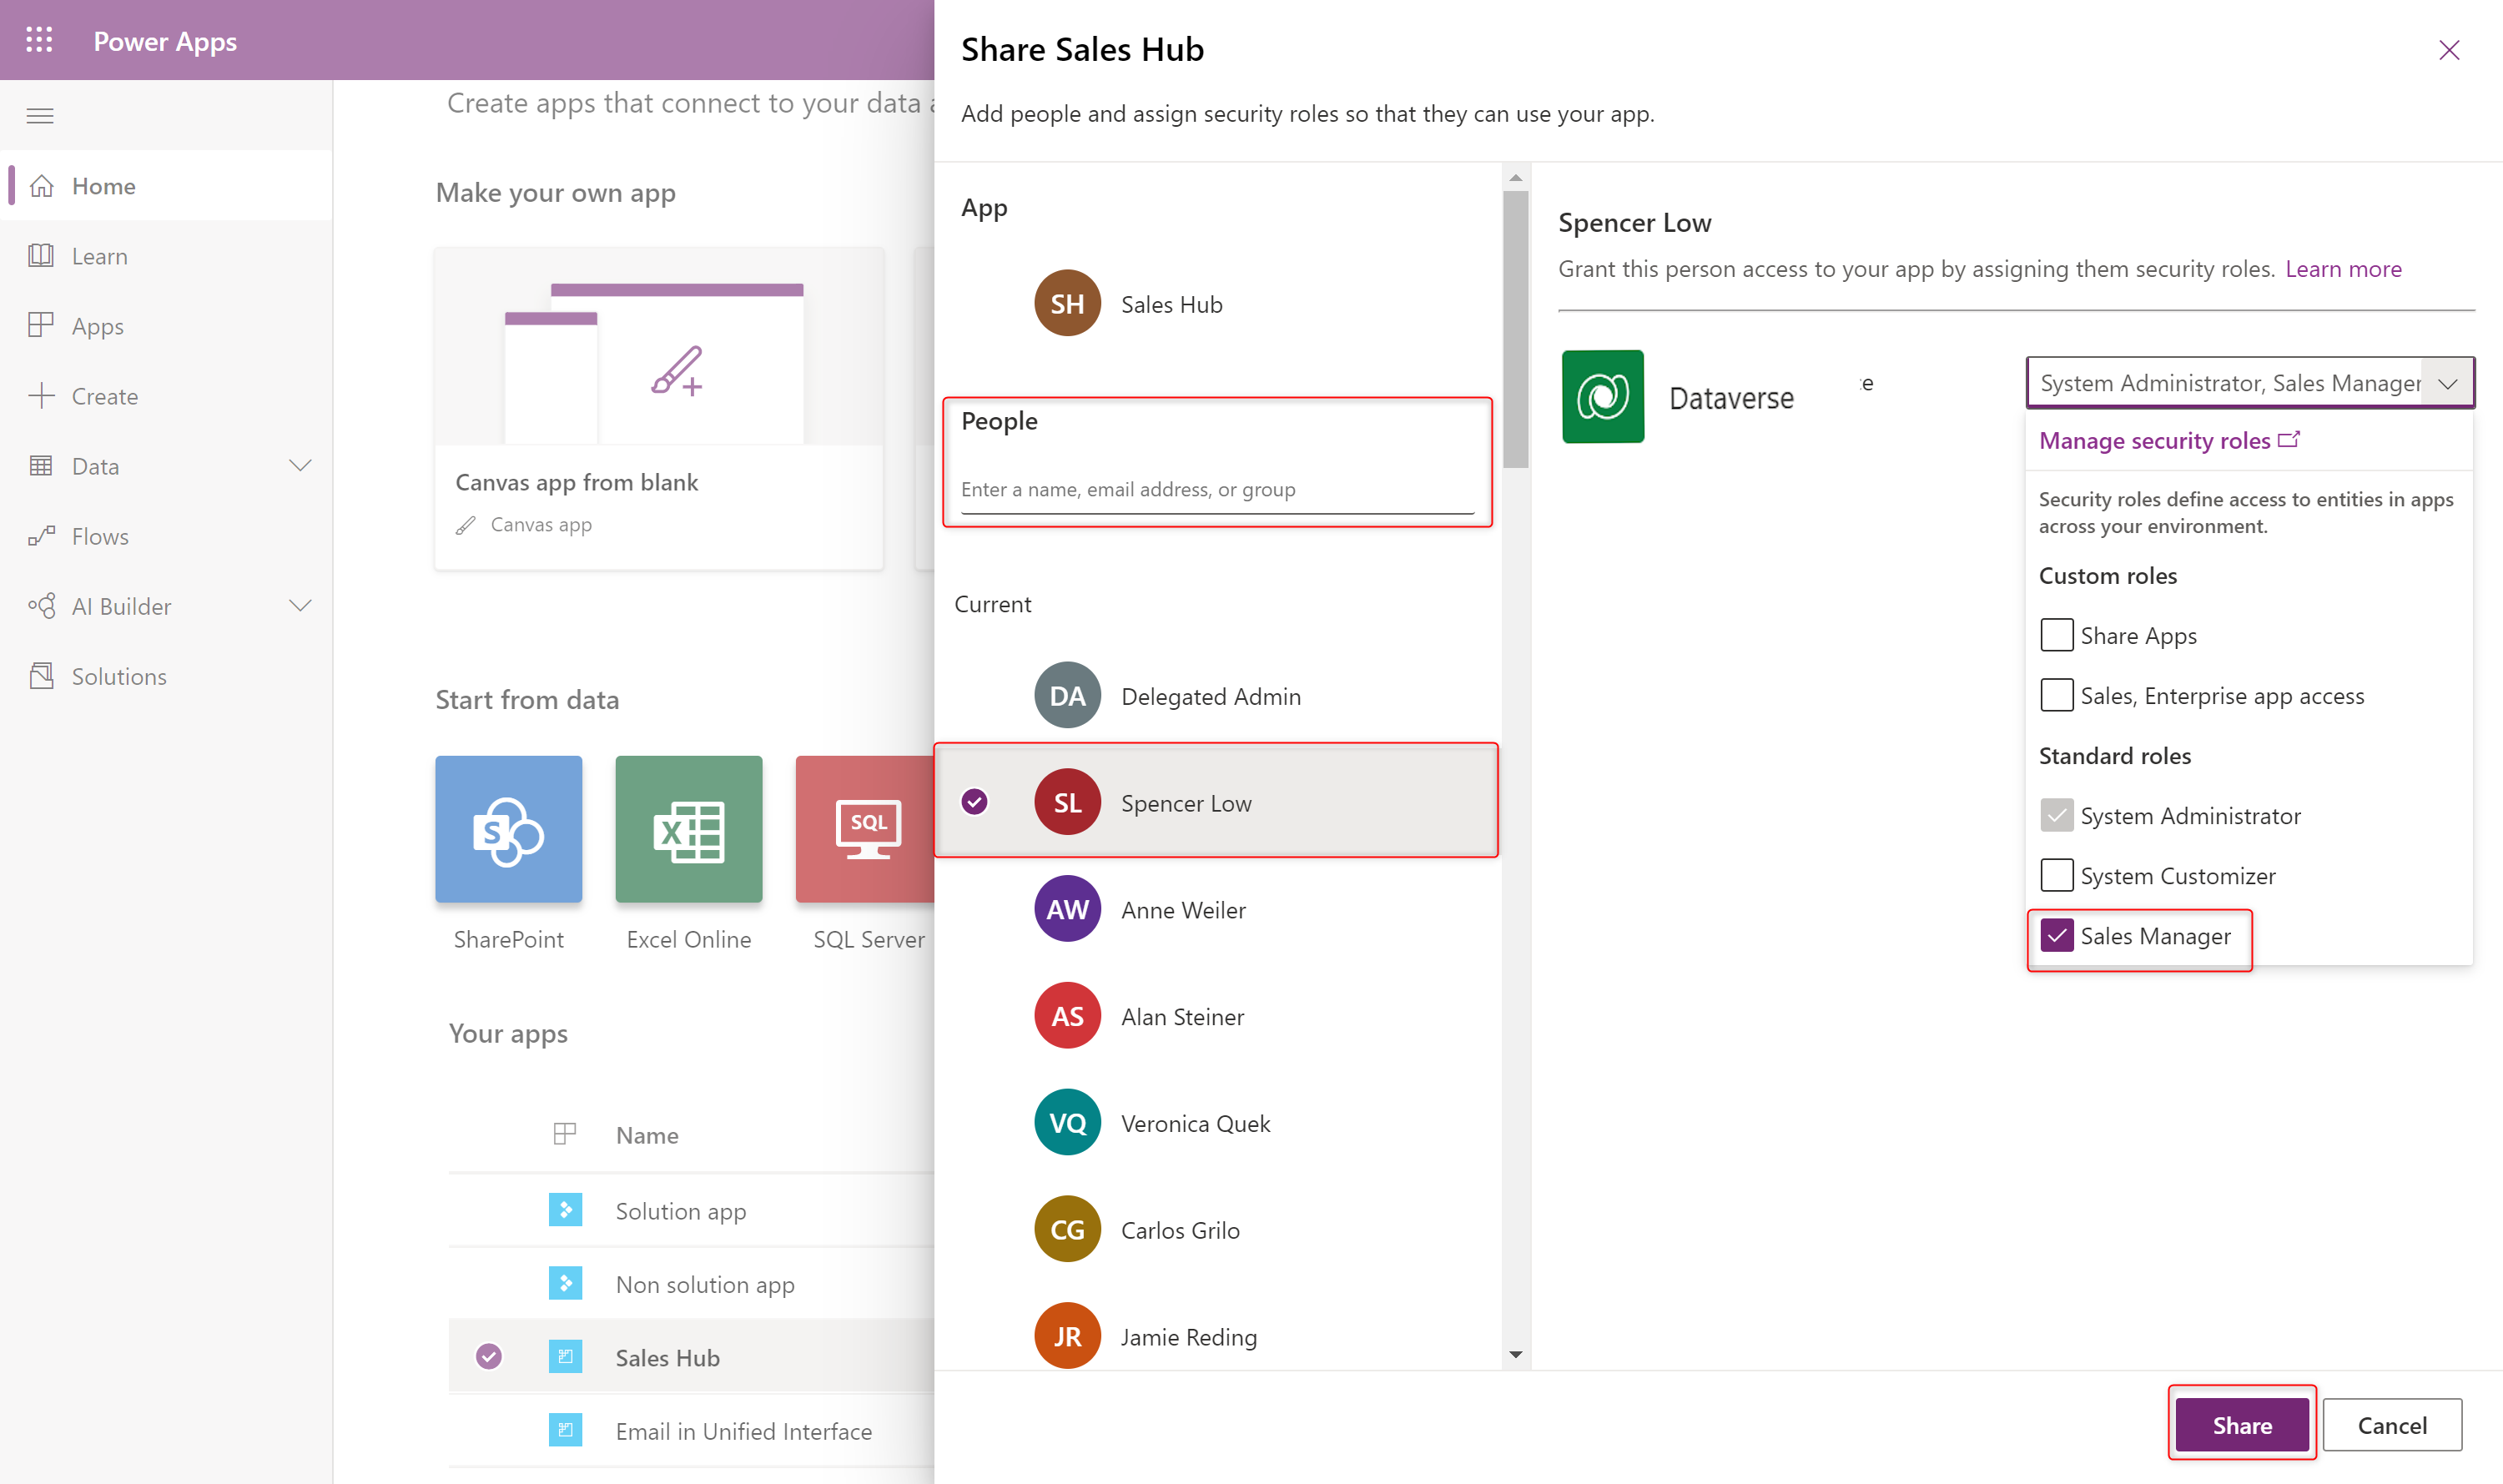Enable the Sales Manager checkbox
The height and width of the screenshot is (1484, 2503).
tap(2054, 934)
